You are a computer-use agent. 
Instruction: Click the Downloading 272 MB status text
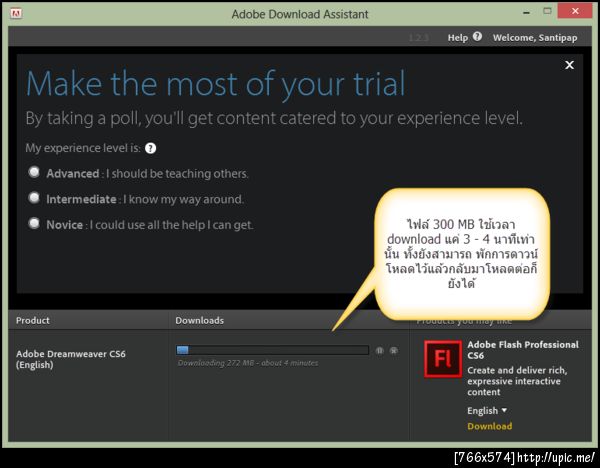[x=248, y=363]
